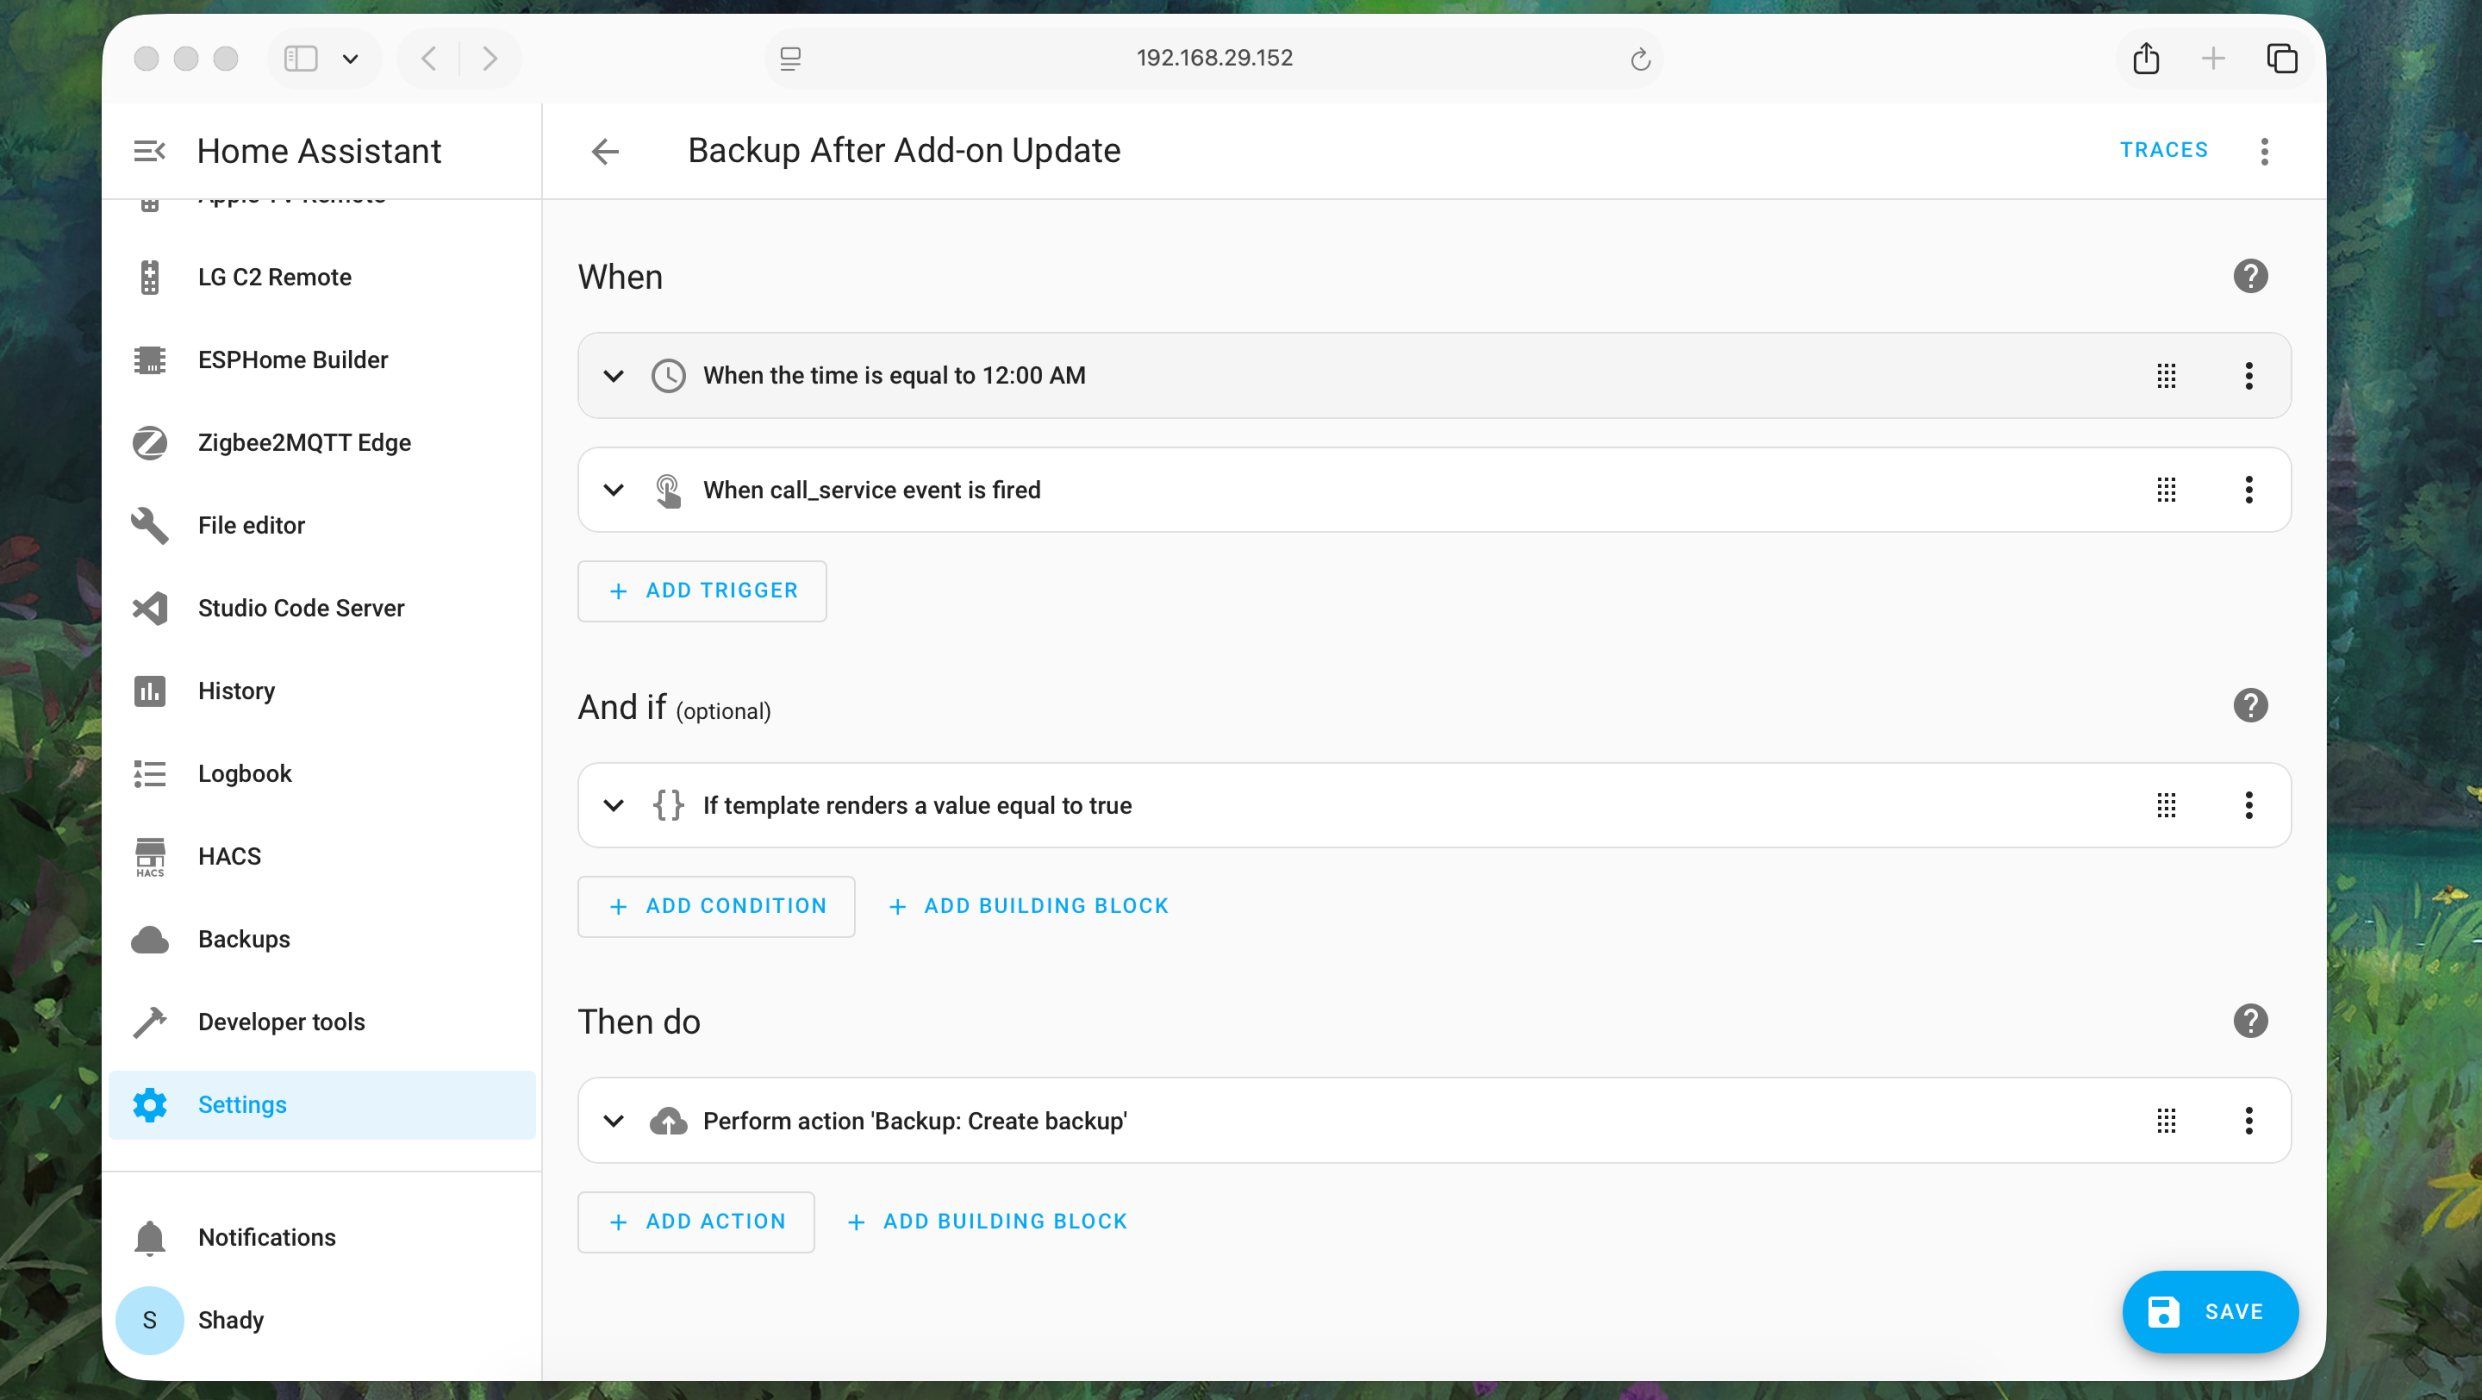
Task: Open Zigbee2MQTT Edge in the sidebar
Action: tap(322, 443)
